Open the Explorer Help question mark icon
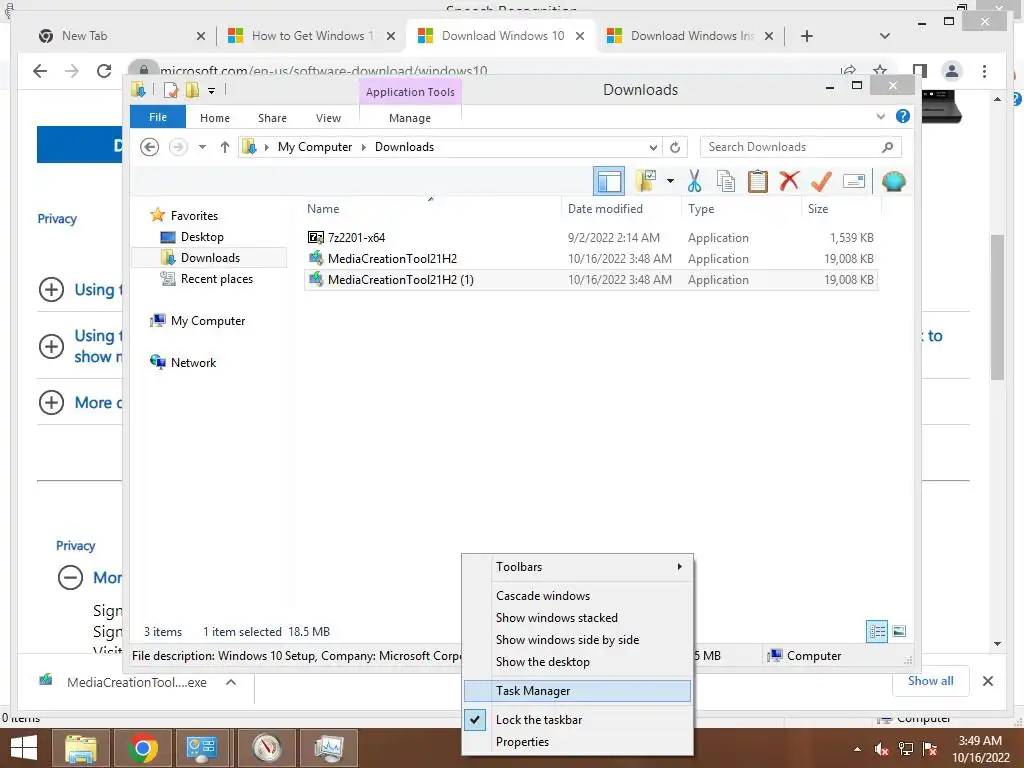This screenshot has height=768, width=1024. 903,116
